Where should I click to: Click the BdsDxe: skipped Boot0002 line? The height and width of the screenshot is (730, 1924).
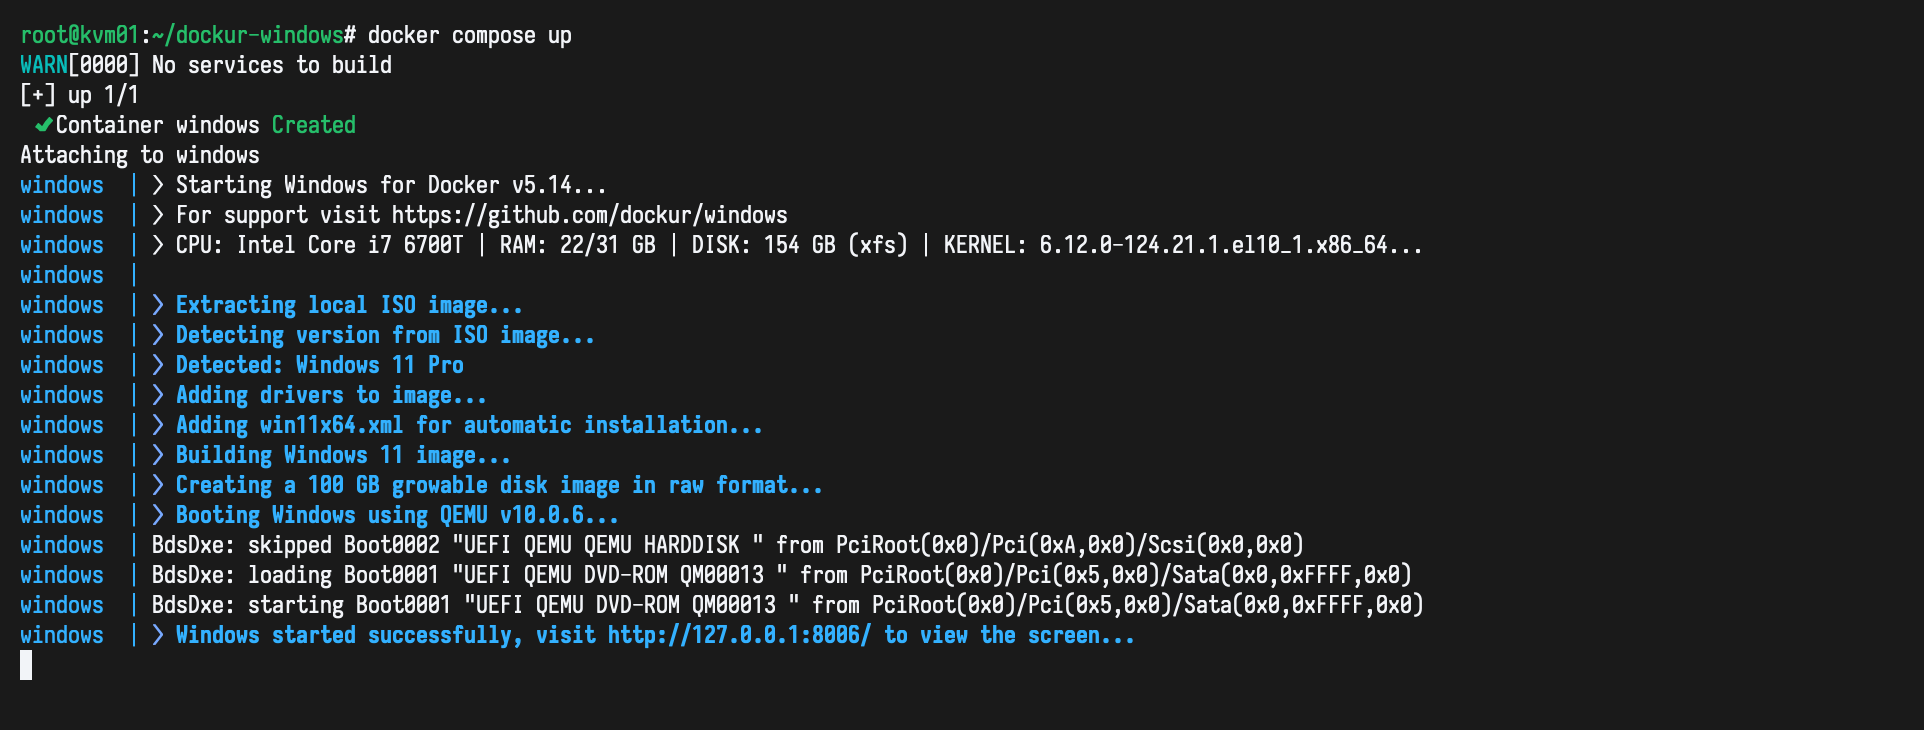coord(728,545)
